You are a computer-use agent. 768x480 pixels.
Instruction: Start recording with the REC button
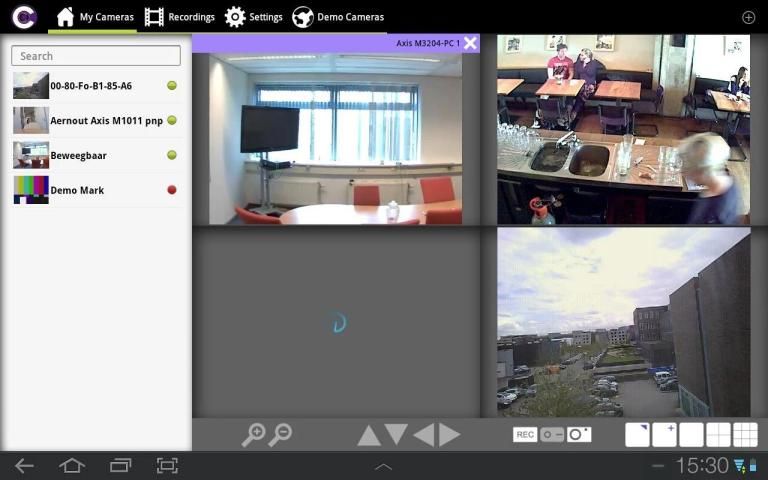(x=525, y=435)
